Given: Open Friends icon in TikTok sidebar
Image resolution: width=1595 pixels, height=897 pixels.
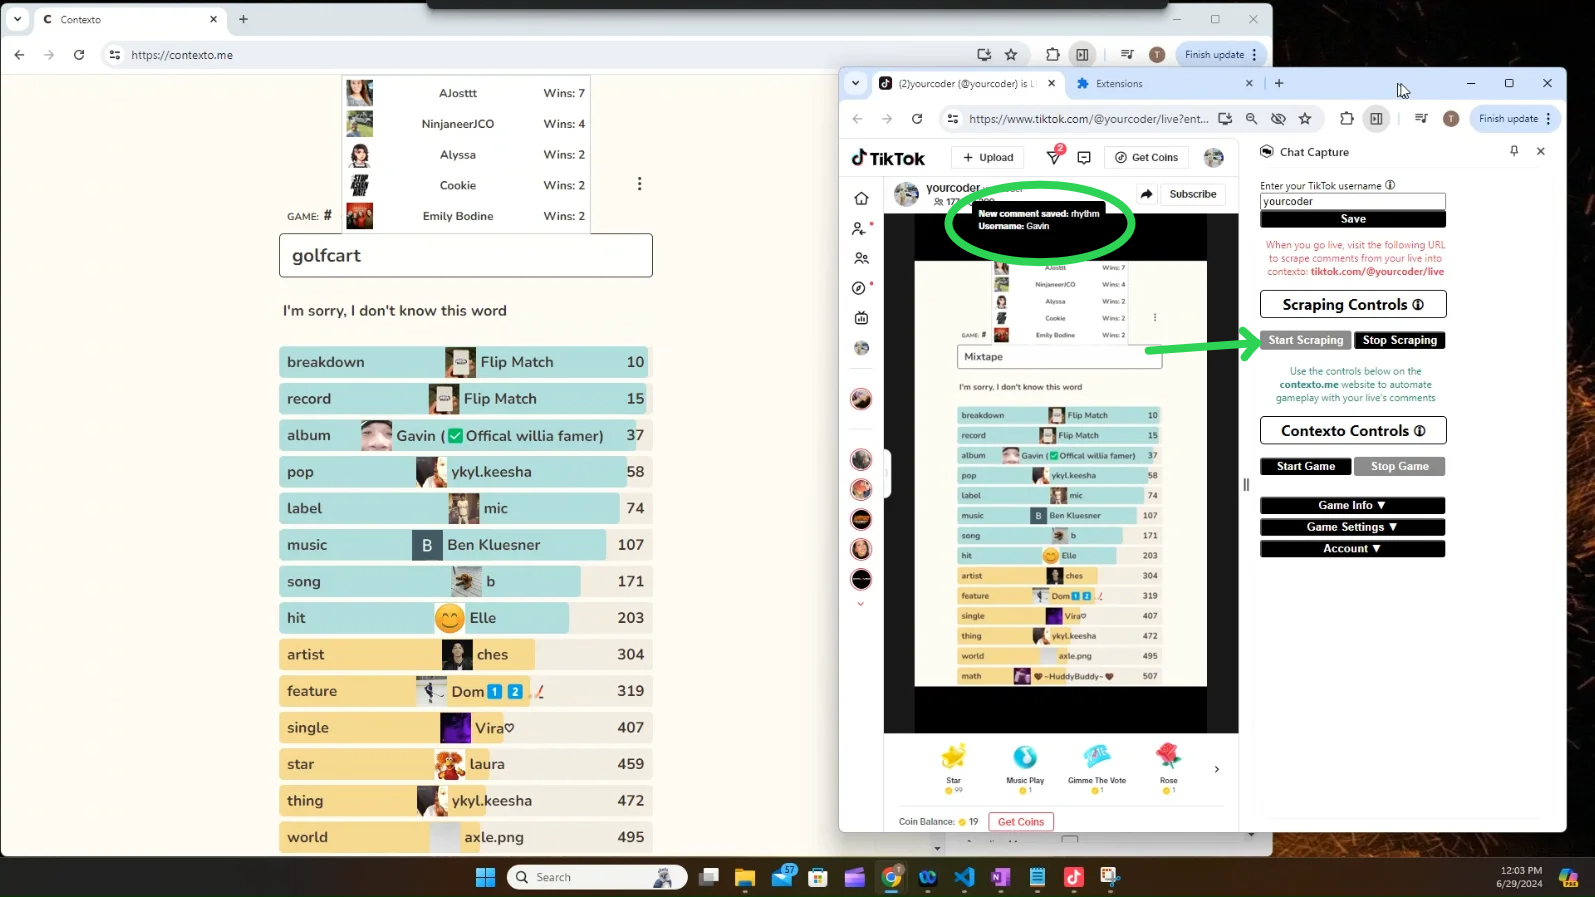Looking at the screenshot, I should pyautogui.click(x=861, y=258).
